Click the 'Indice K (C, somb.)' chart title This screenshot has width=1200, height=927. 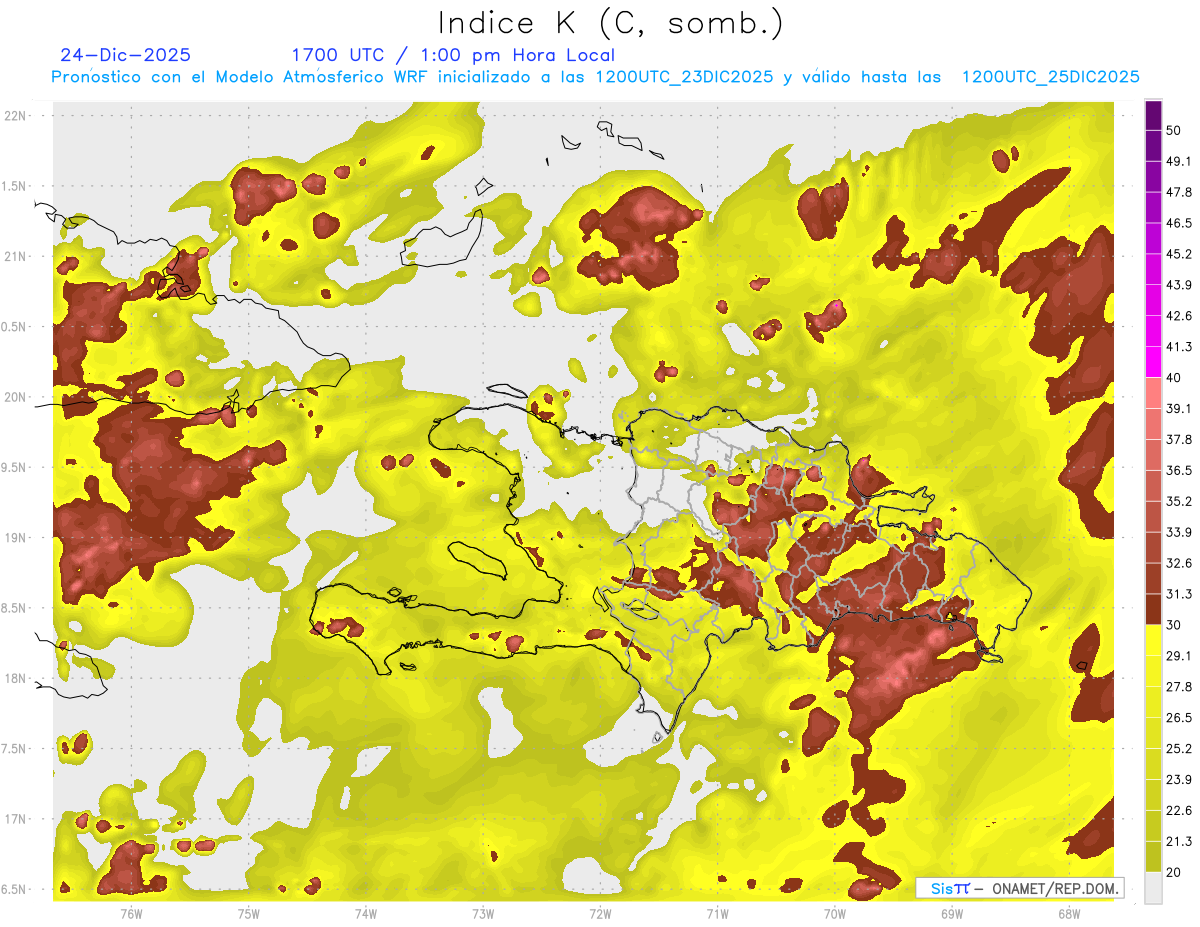point(610,24)
